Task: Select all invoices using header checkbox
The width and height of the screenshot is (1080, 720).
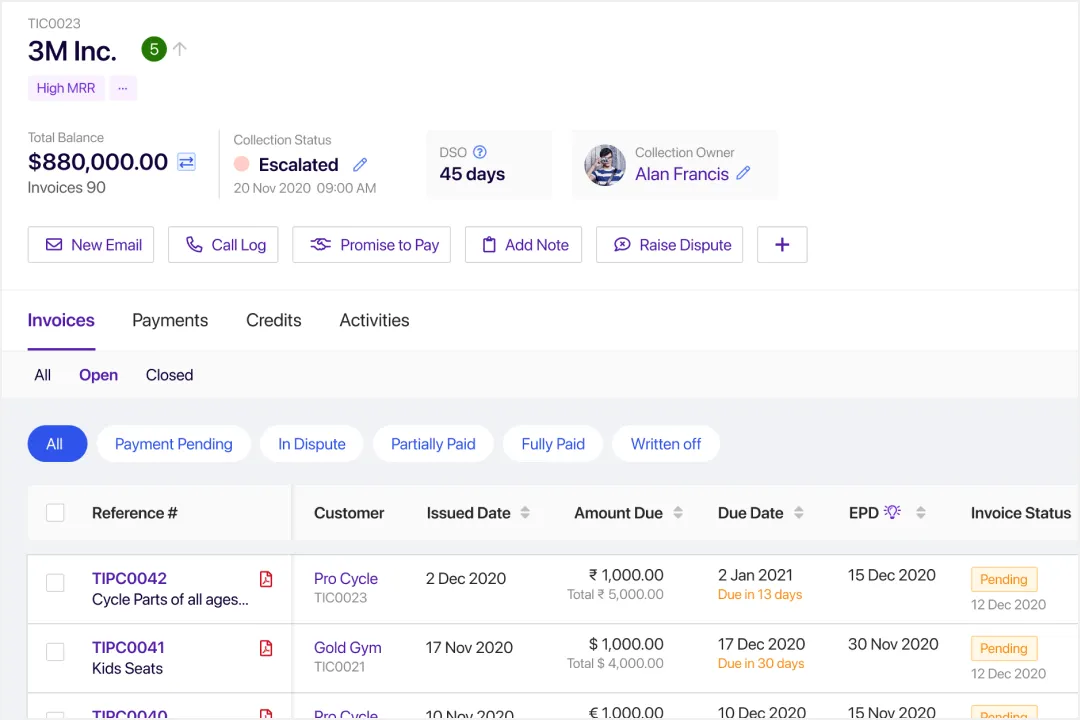Action: [55, 512]
